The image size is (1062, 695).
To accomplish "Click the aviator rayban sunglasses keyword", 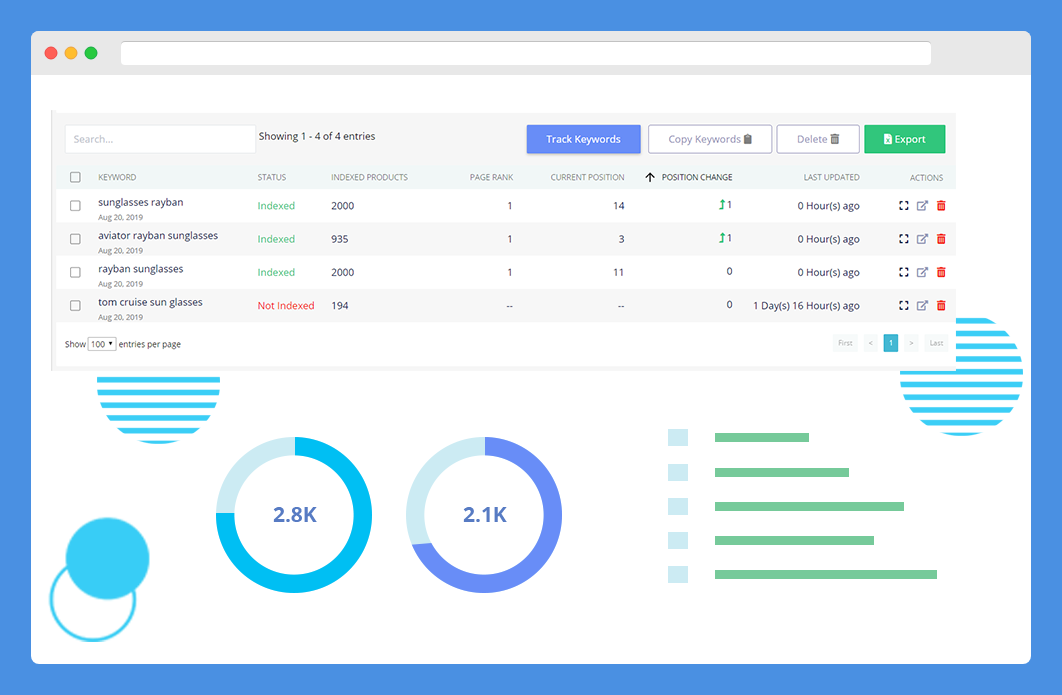I will point(158,235).
